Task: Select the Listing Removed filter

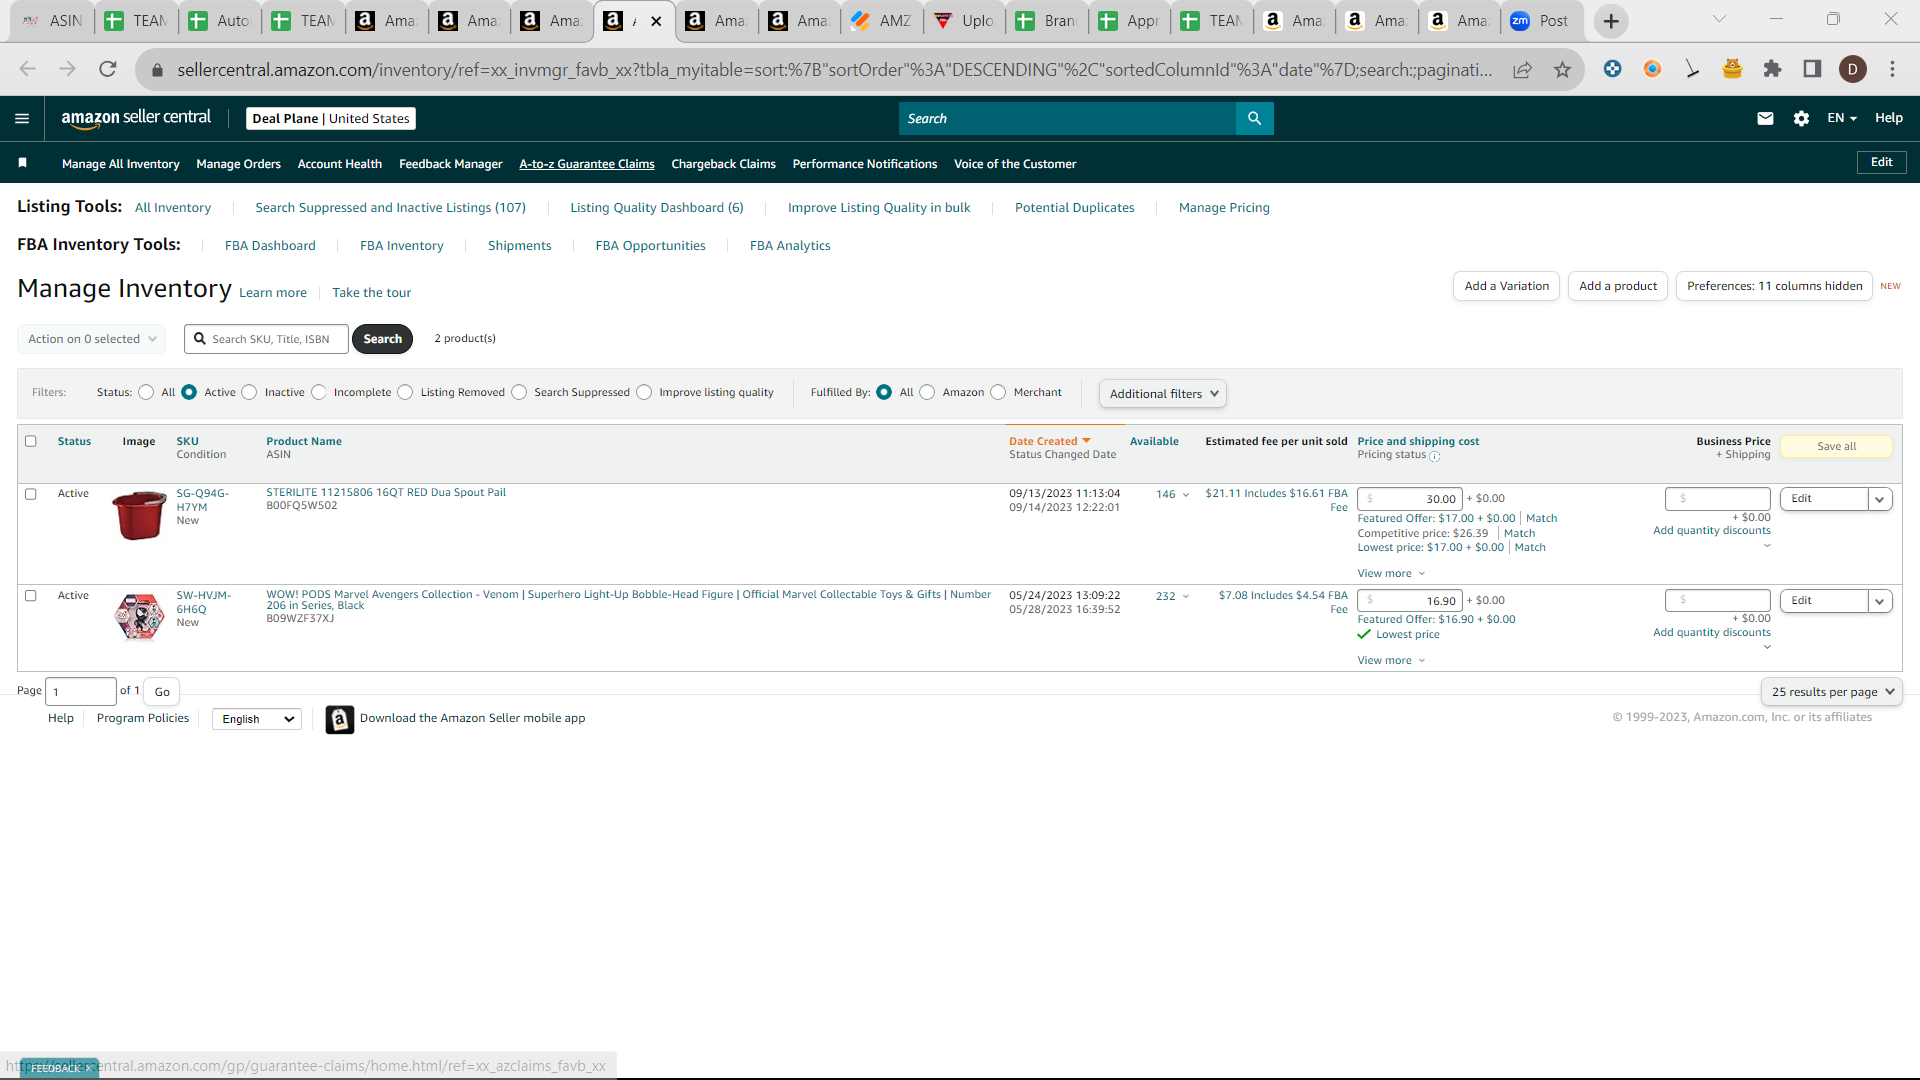Action: click(405, 392)
